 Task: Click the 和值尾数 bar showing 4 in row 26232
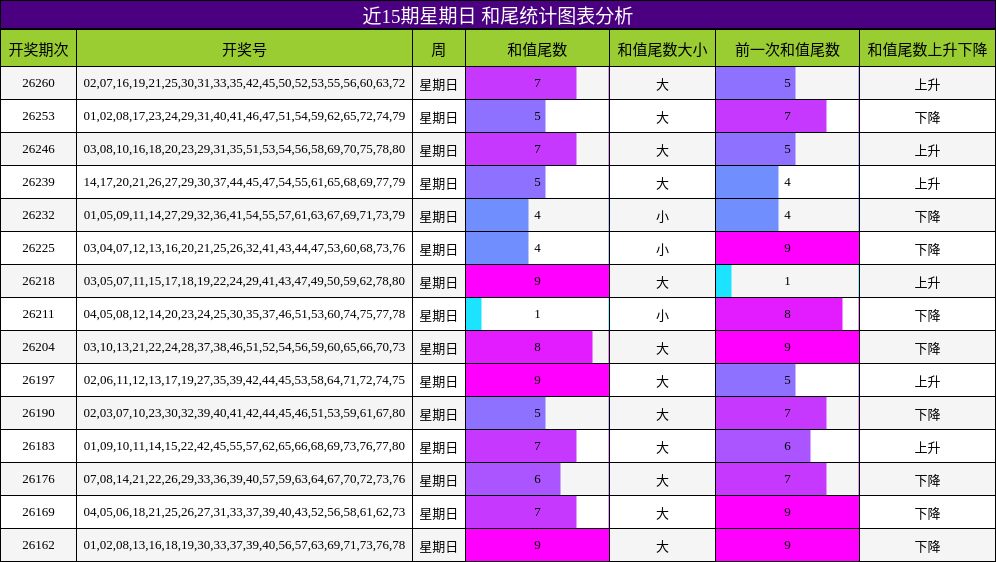[497, 215]
